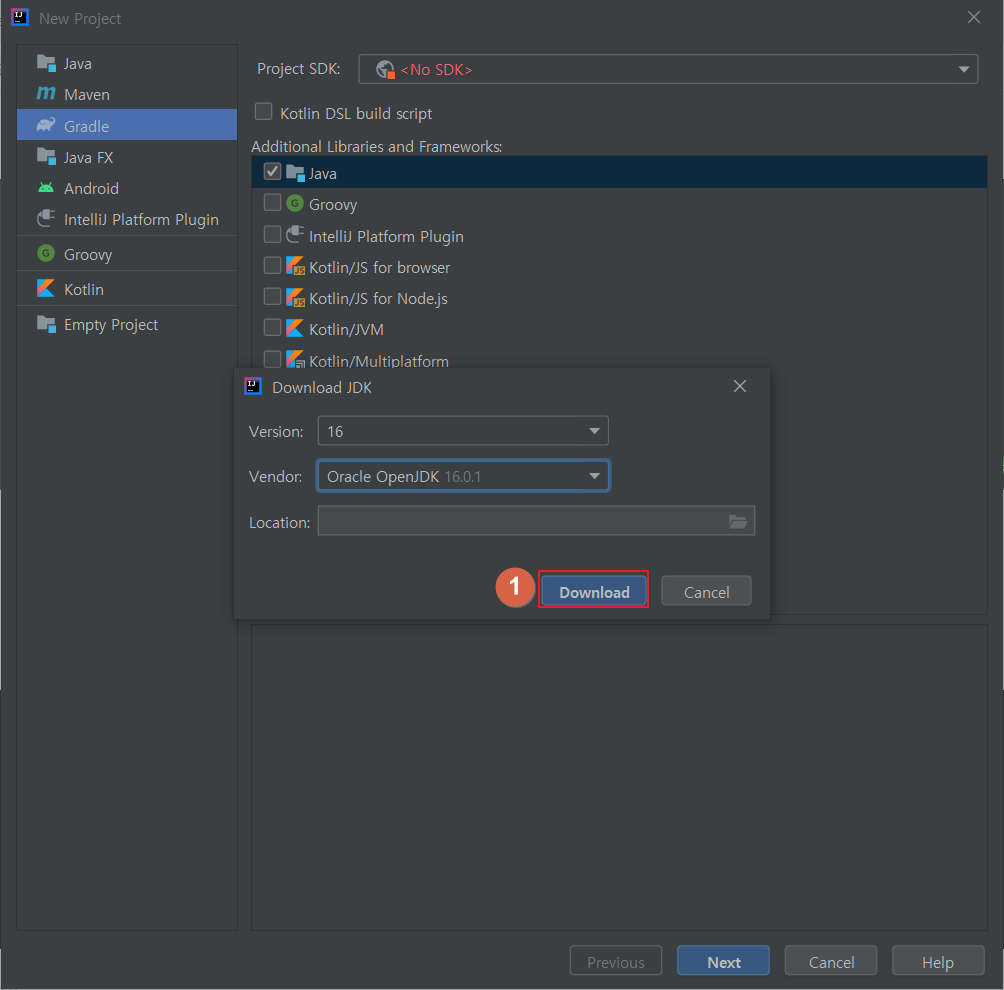The width and height of the screenshot is (1004, 990).
Task: Select Groovy project type in sidebar
Action: [x=127, y=254]
